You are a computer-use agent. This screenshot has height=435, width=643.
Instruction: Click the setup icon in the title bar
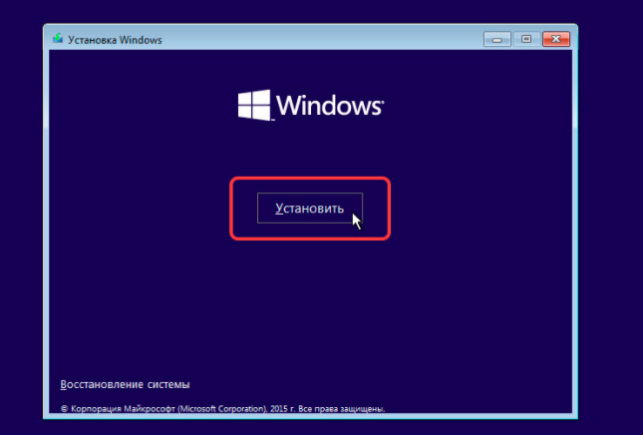pyautogui.click(x=58, y=39)
